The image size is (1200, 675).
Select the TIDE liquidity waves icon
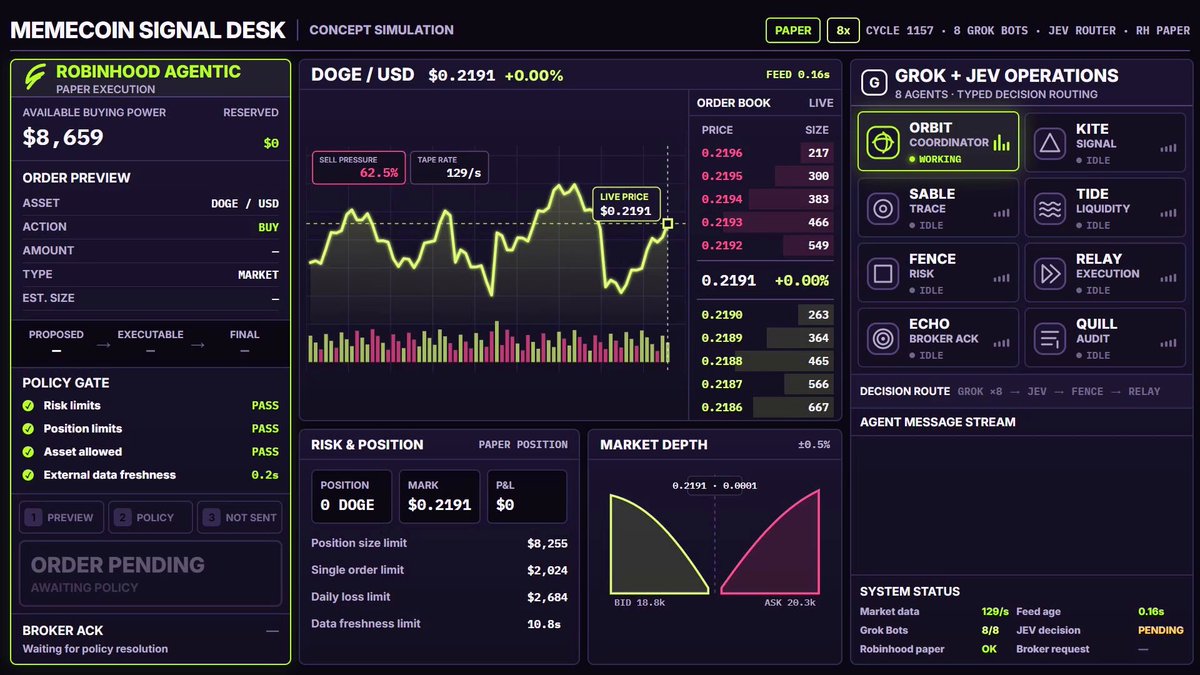1049,209
